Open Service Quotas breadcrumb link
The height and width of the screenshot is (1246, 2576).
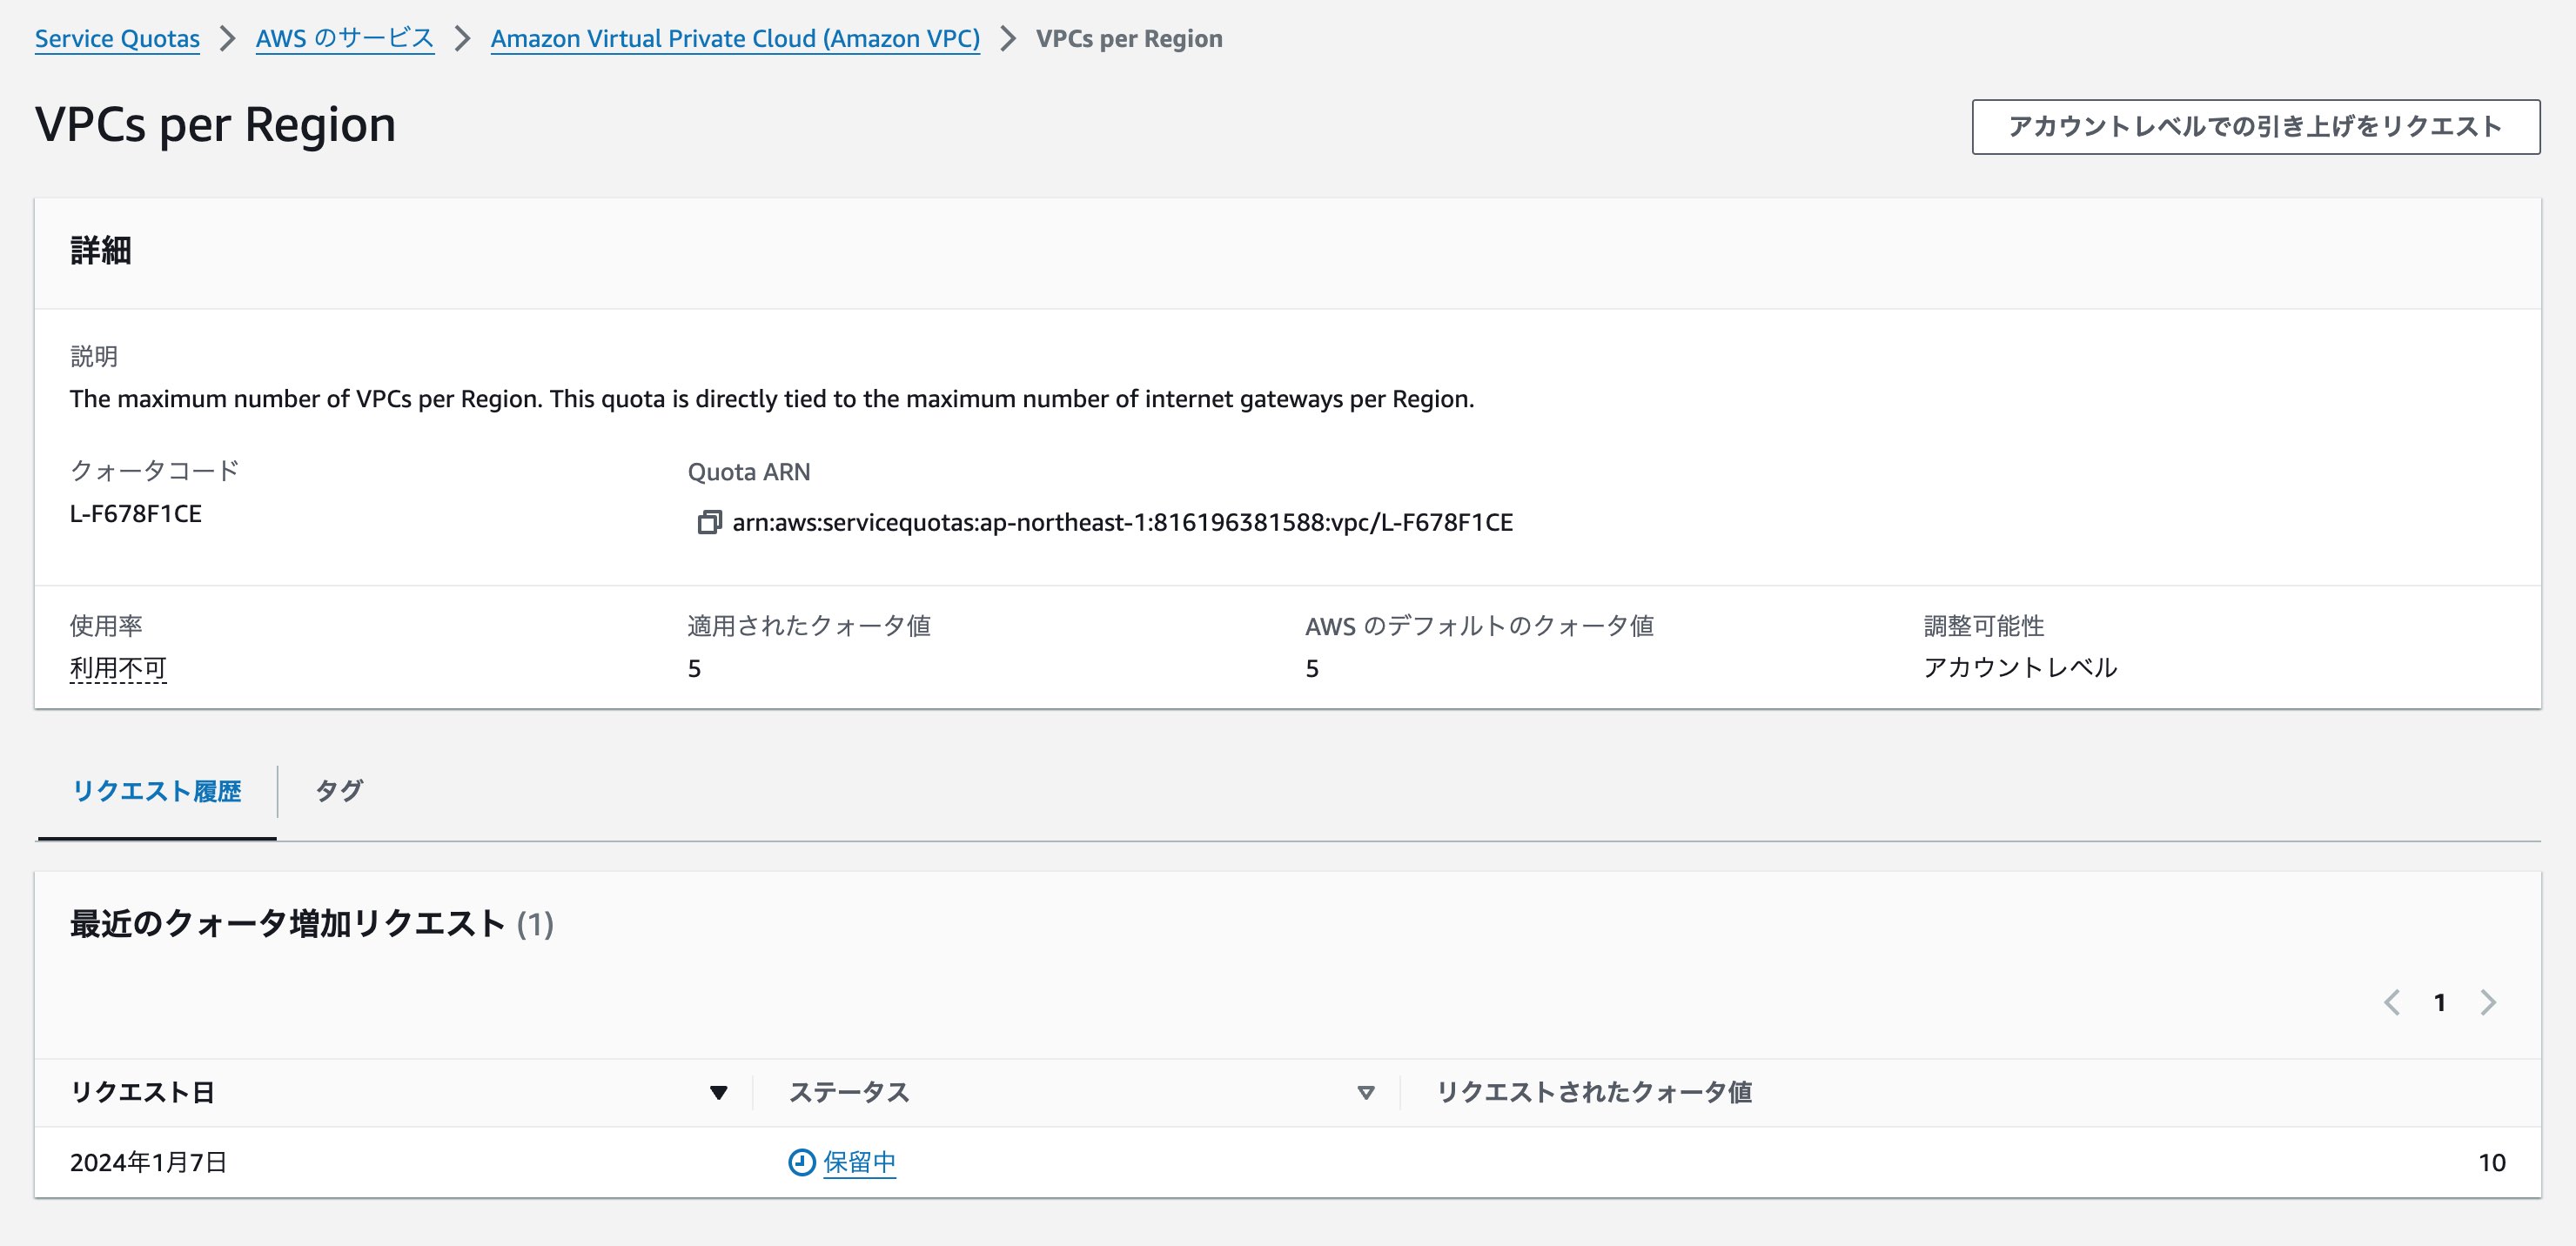(x=117, y=39)
